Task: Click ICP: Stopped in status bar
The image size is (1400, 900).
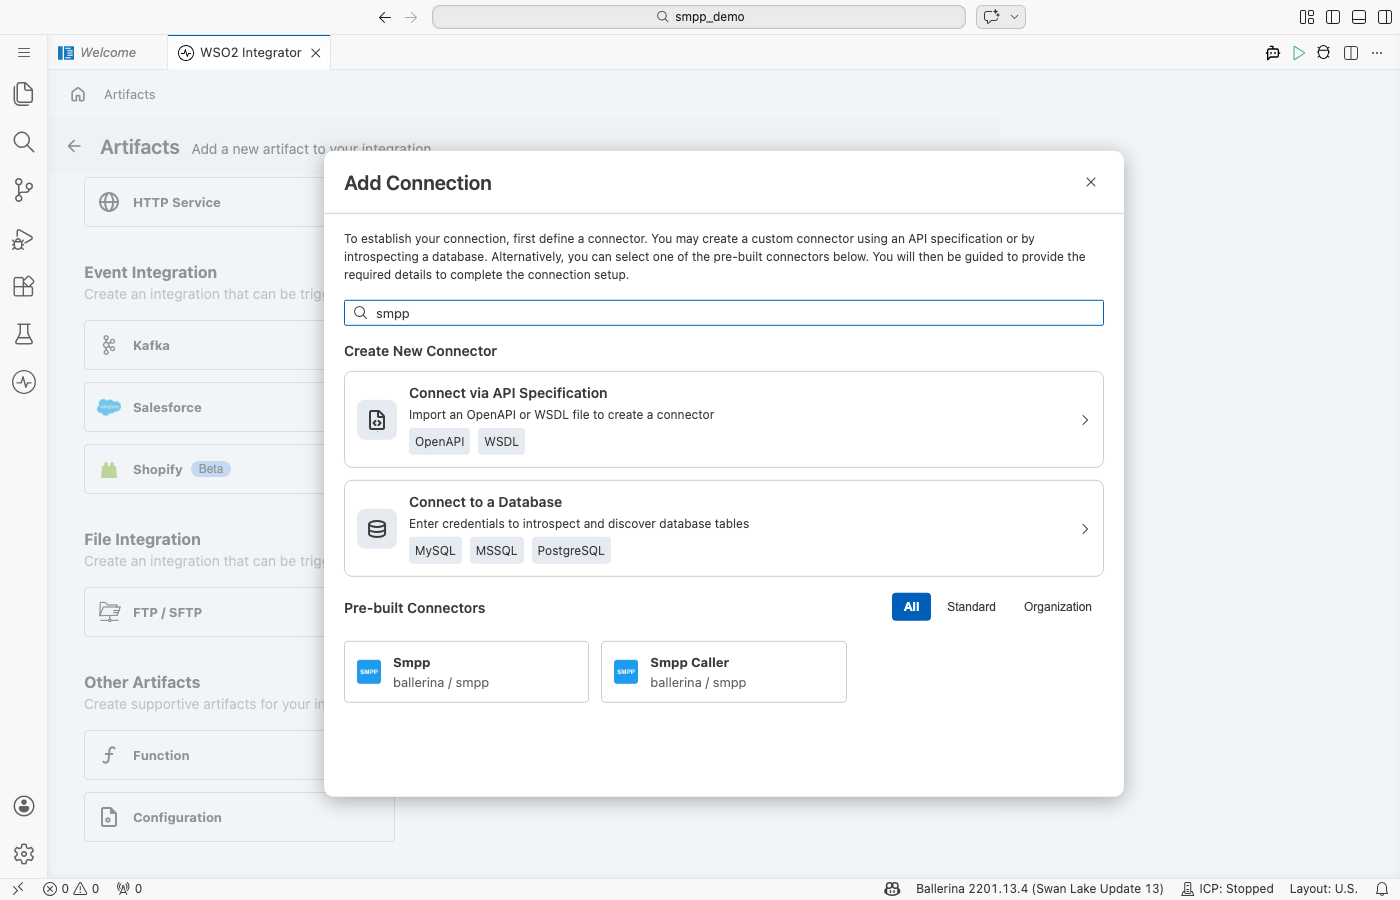Action: tap(1227, 888)
